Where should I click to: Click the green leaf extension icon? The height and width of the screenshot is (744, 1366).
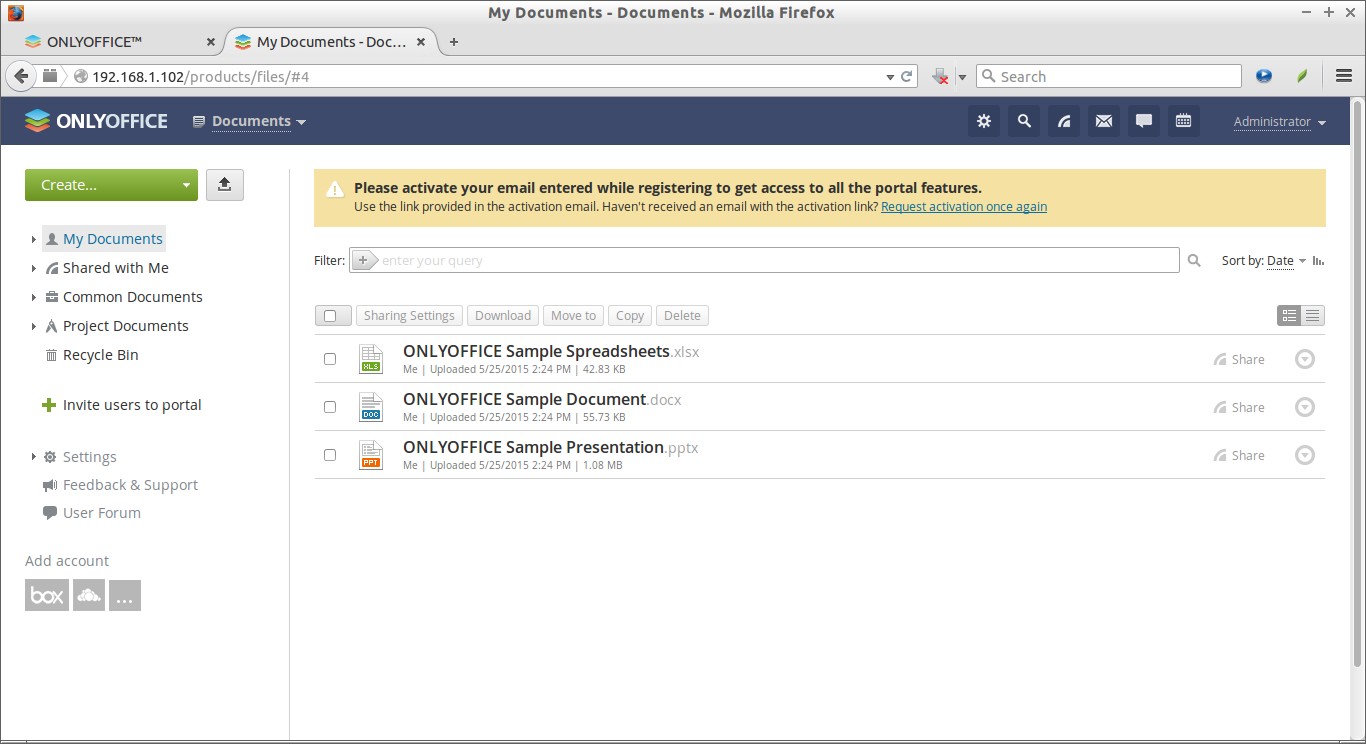(1303, 76)
